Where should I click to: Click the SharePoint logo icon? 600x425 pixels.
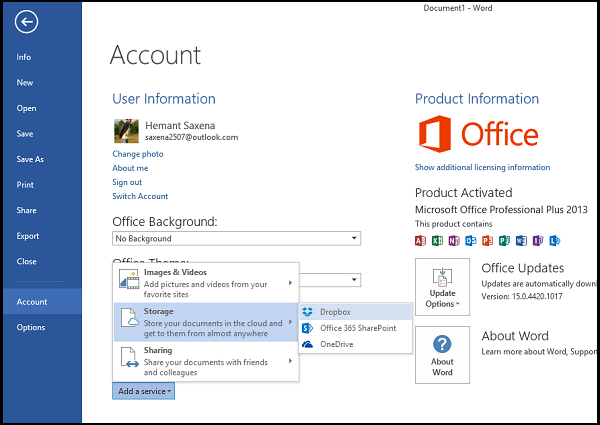click(307, 328)
